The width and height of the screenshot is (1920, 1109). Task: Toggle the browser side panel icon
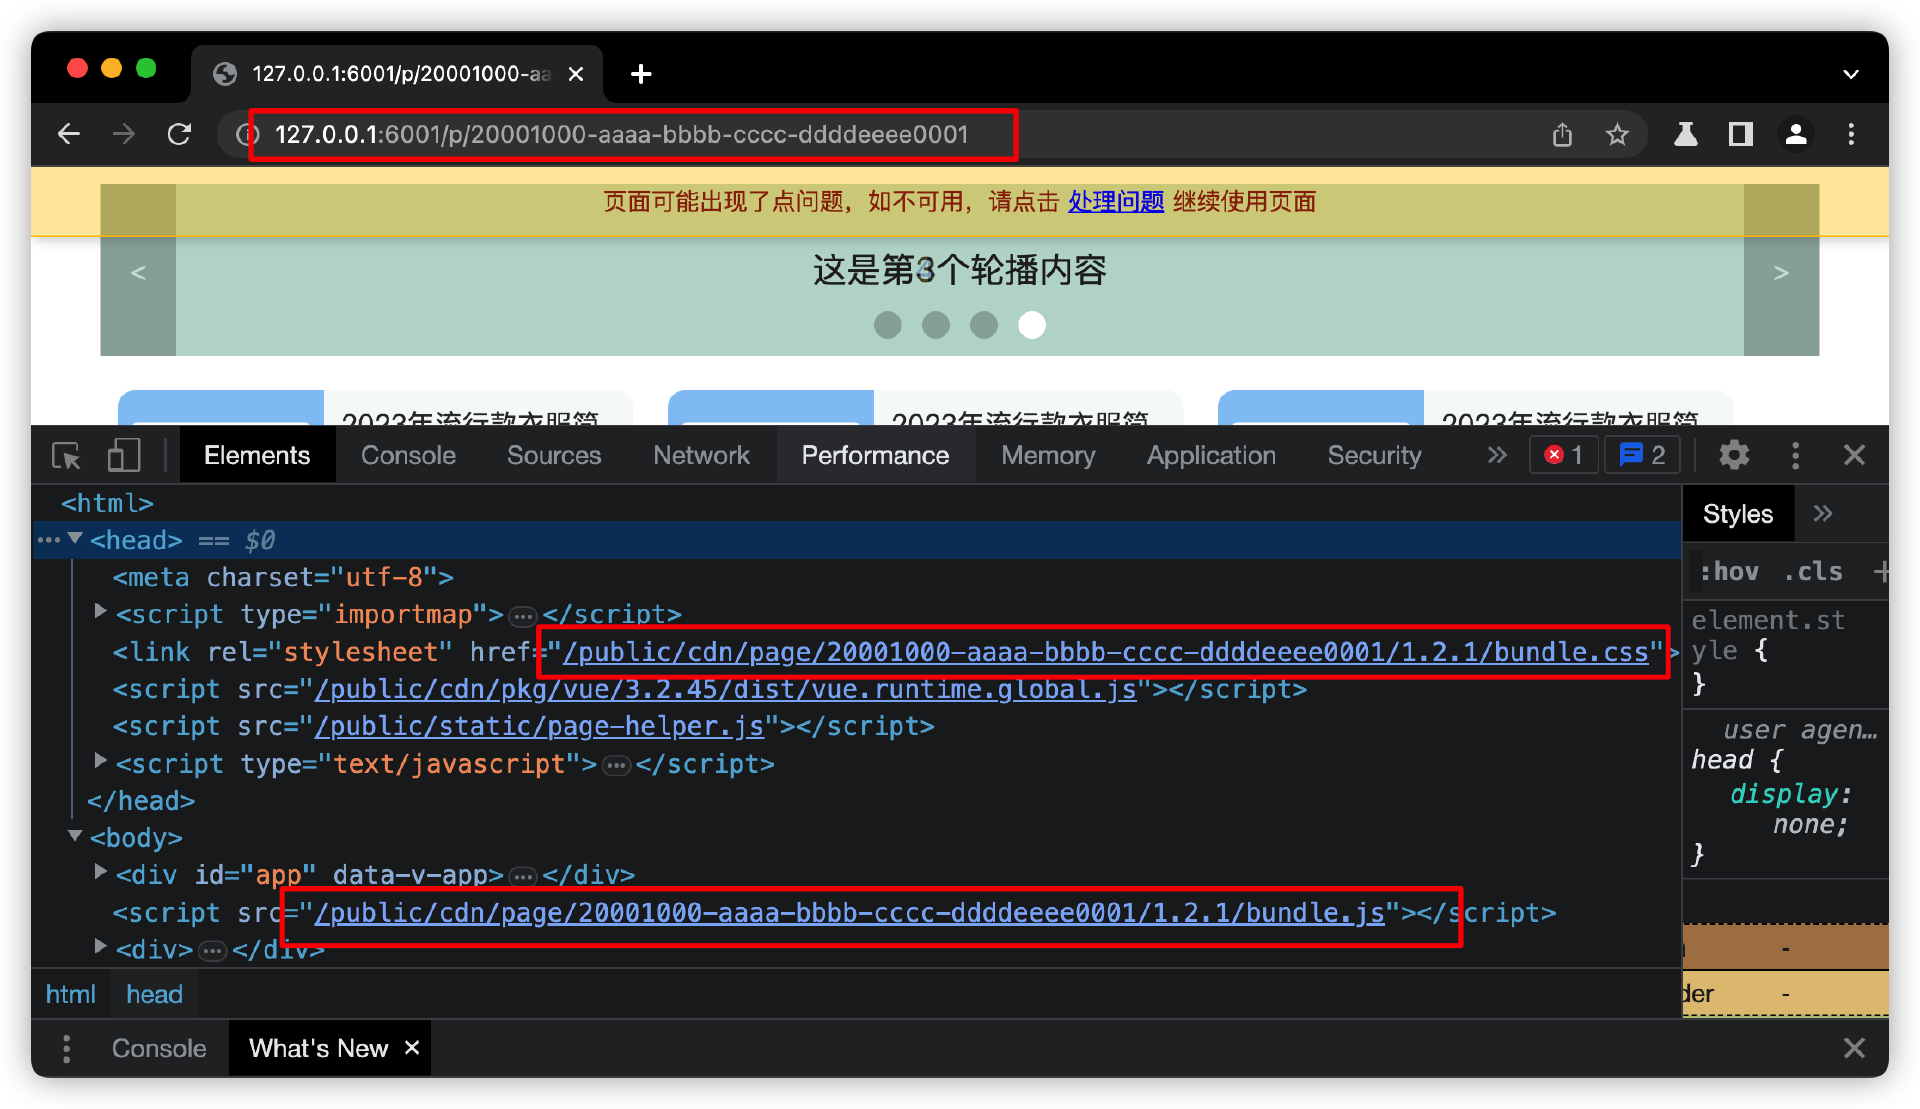pos(1740,134)
